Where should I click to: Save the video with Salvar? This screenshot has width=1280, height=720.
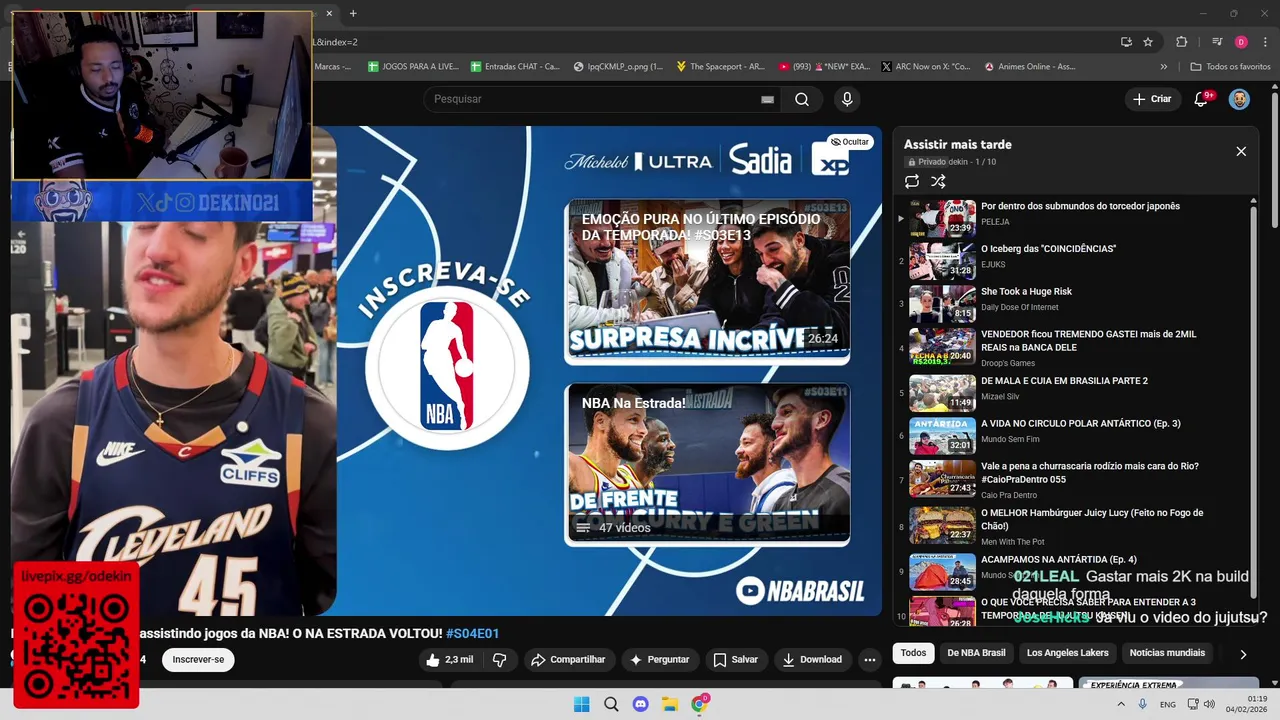coord(735,660)
